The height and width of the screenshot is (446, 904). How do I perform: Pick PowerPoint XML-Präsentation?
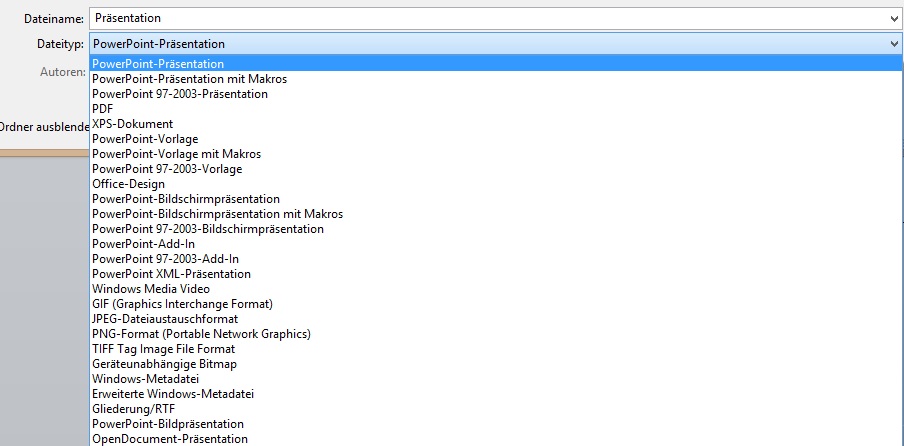coord(496,273)
